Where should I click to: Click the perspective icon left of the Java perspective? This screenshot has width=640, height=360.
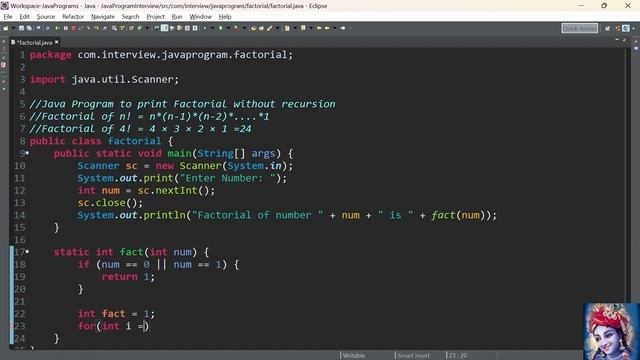[618, 28]
